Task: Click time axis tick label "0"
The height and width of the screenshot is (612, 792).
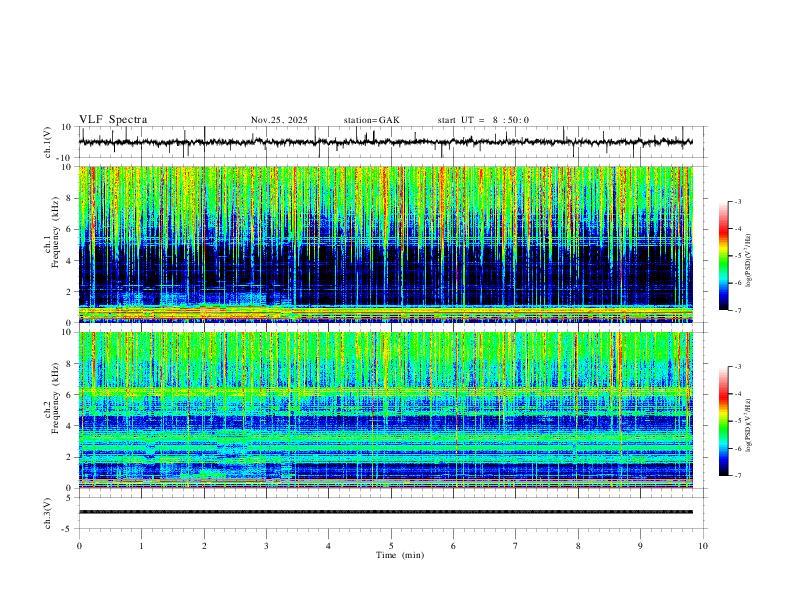Action: (x=79, y=546)
